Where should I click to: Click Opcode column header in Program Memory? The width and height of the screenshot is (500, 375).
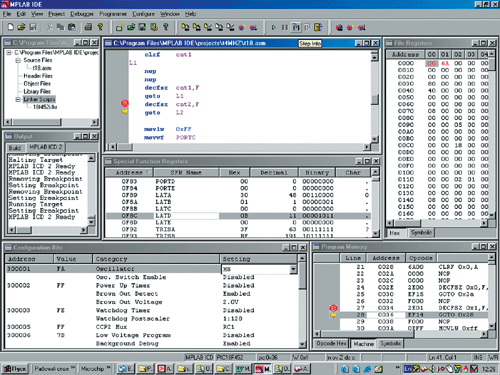[x=421, y=258]
